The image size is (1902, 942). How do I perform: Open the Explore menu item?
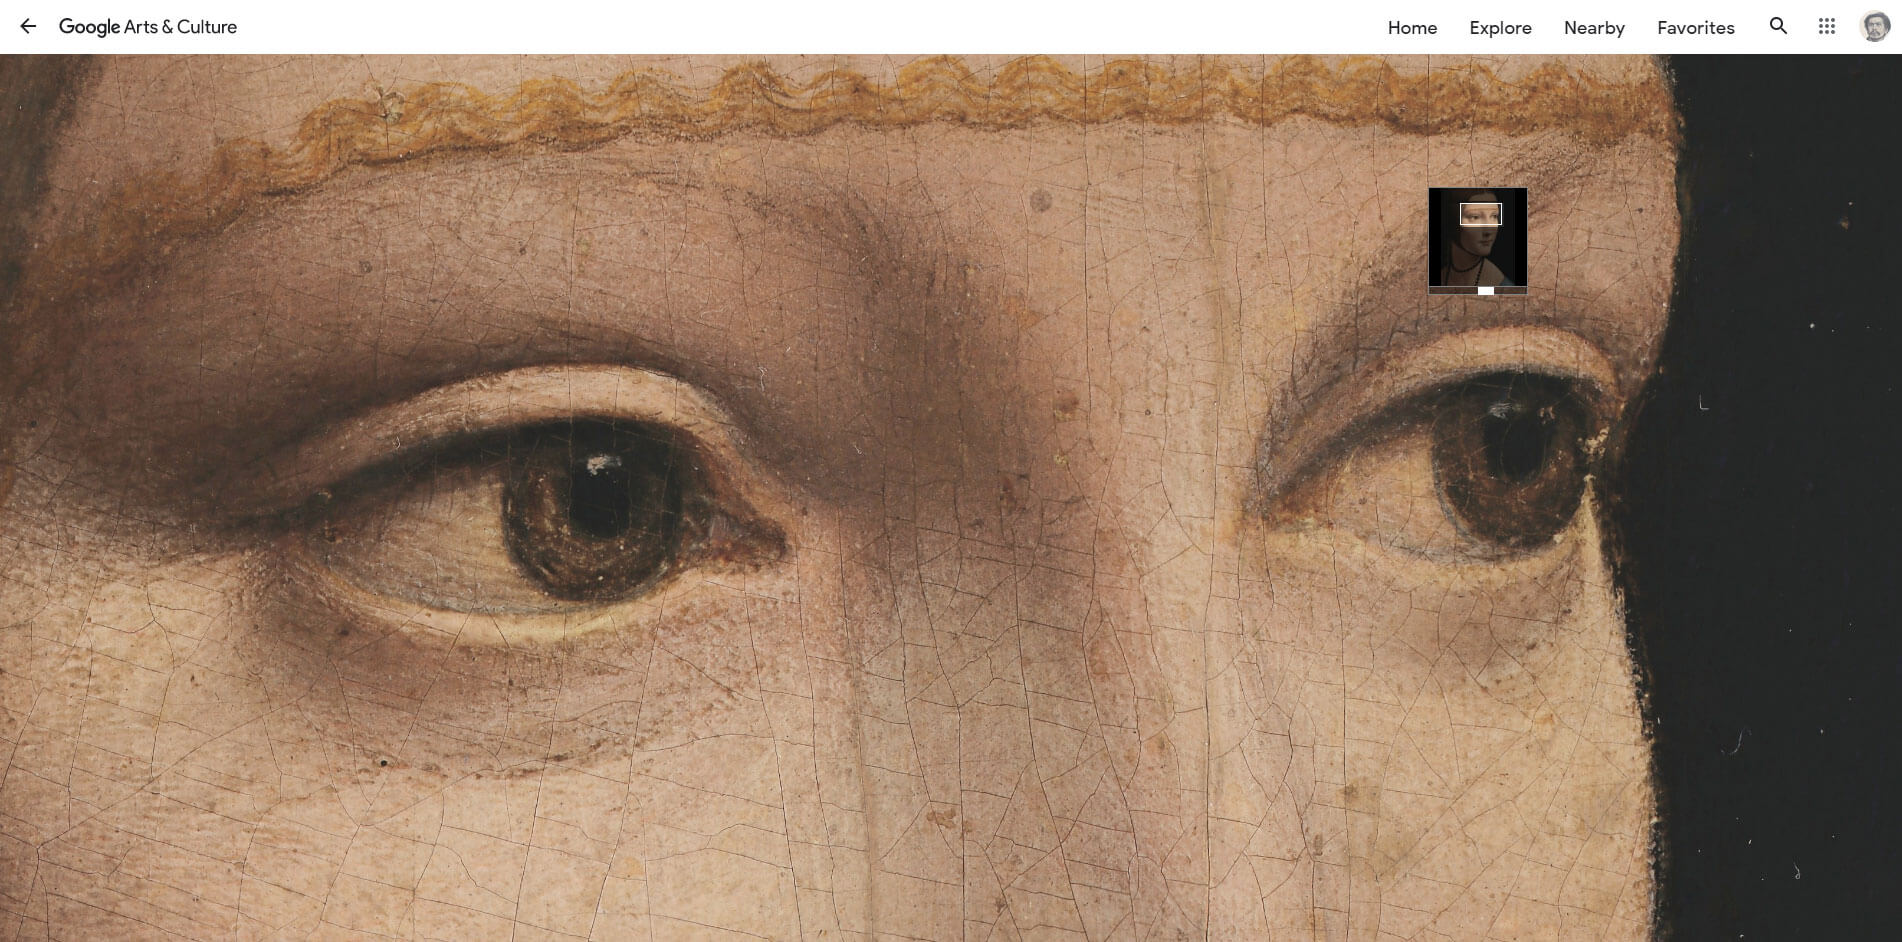[1500, 28]
